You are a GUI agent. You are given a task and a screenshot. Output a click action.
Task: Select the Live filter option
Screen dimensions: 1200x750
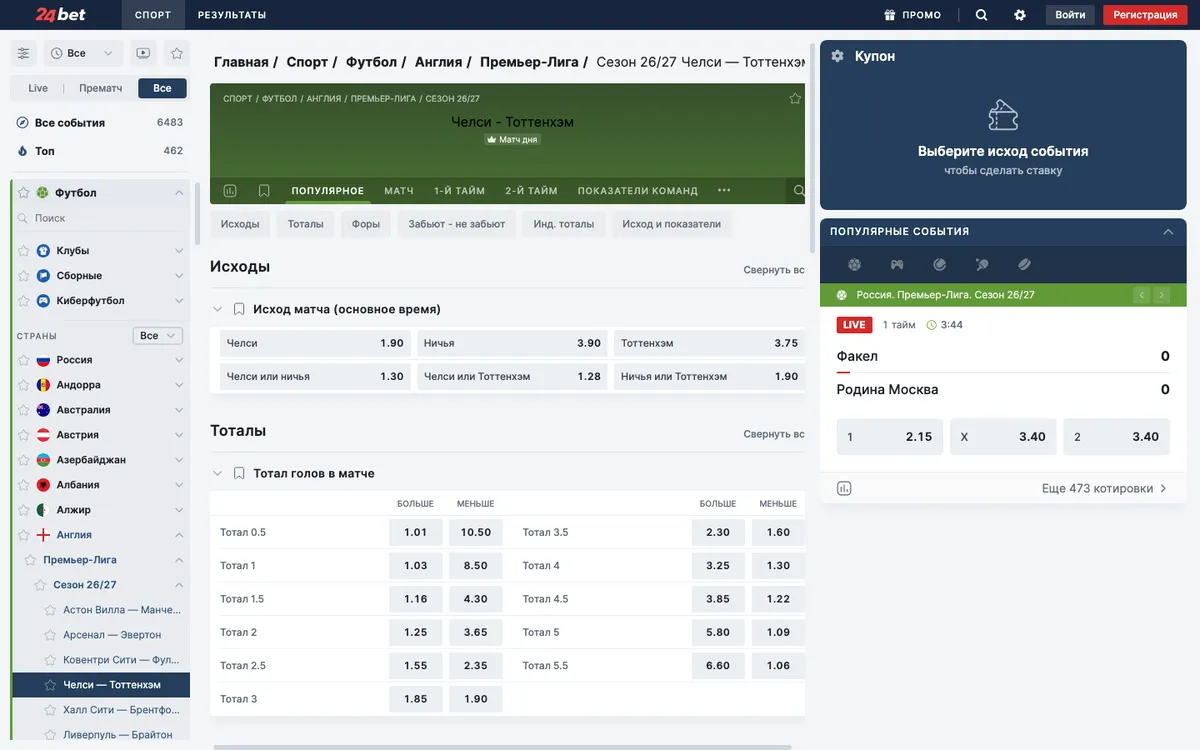[x=38, y=88]
